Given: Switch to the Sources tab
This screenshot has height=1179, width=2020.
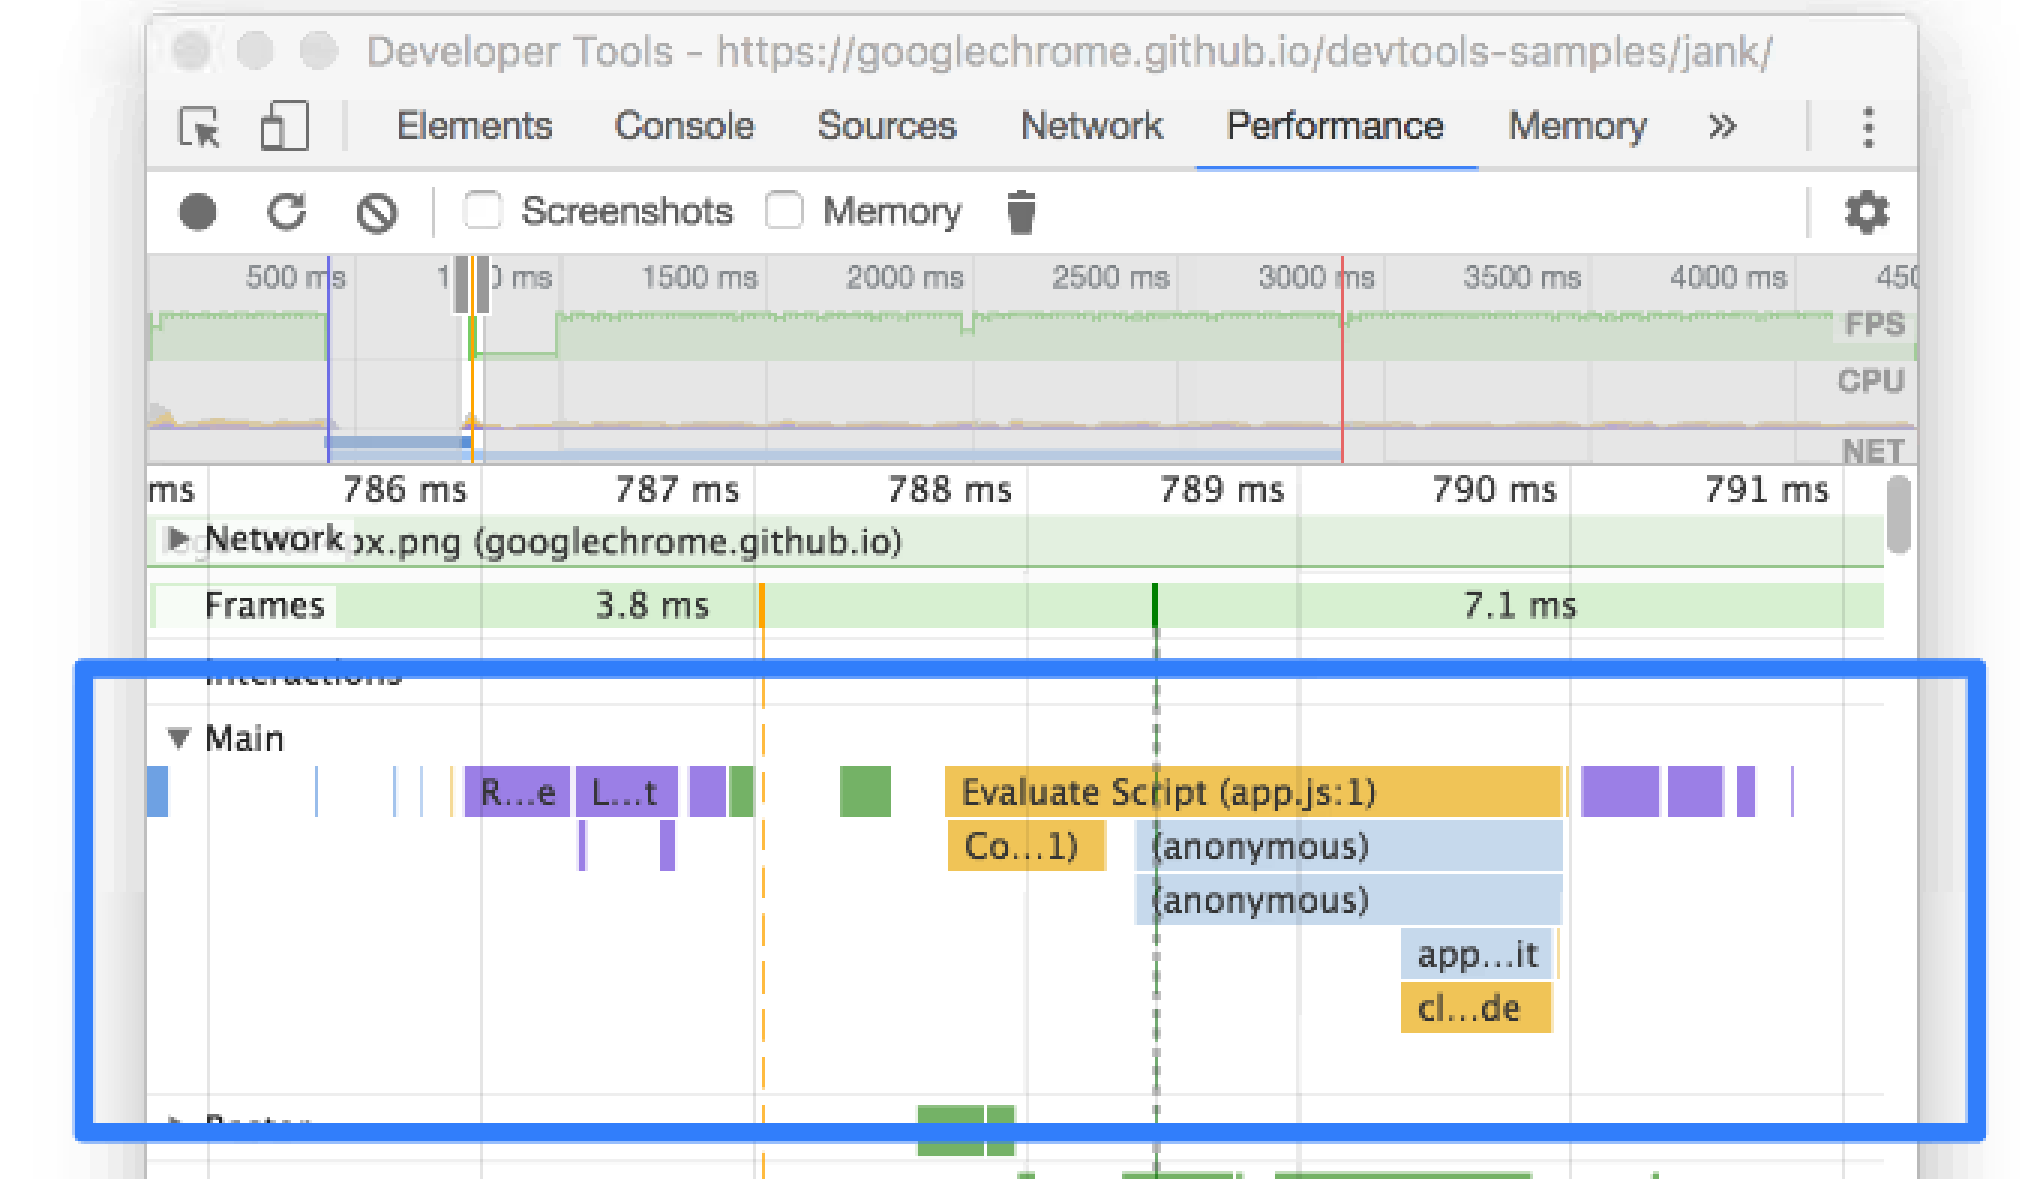Looking at the screenshot, I should [886, 127].
